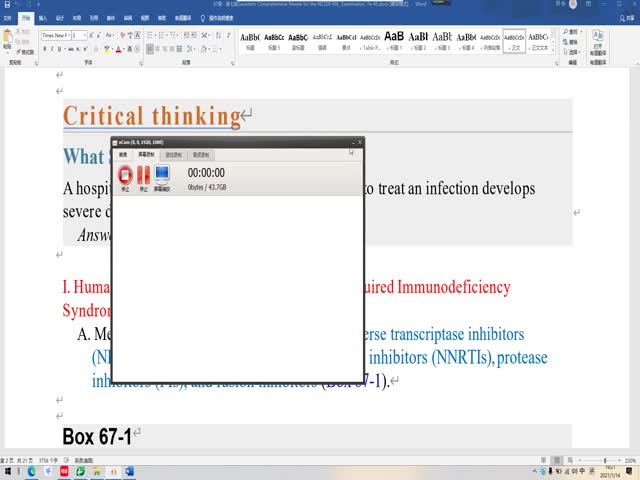
Task: Click the red stop recording button in oCam
Action: (125, 178)
